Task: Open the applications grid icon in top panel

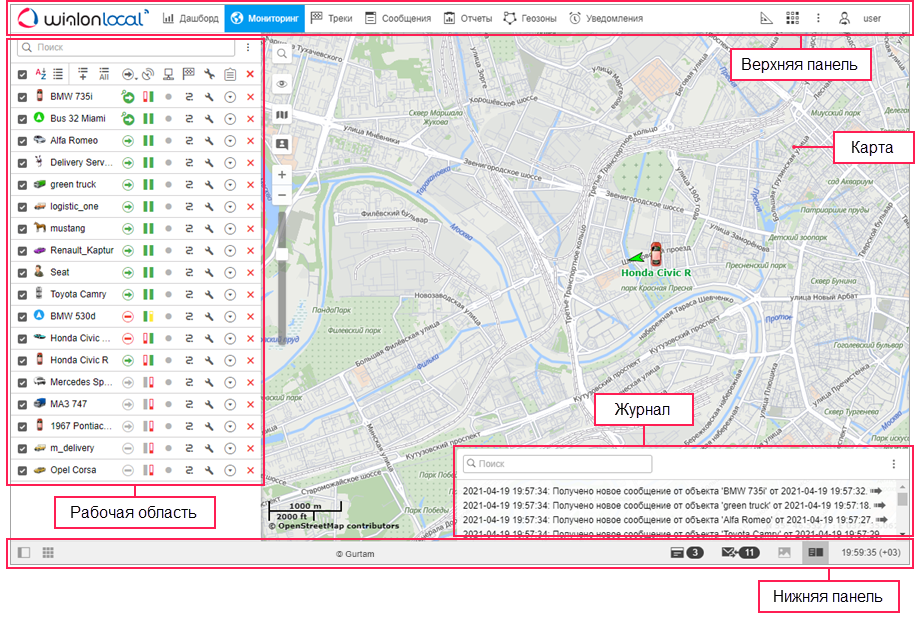Action: [x=792, y=18]
